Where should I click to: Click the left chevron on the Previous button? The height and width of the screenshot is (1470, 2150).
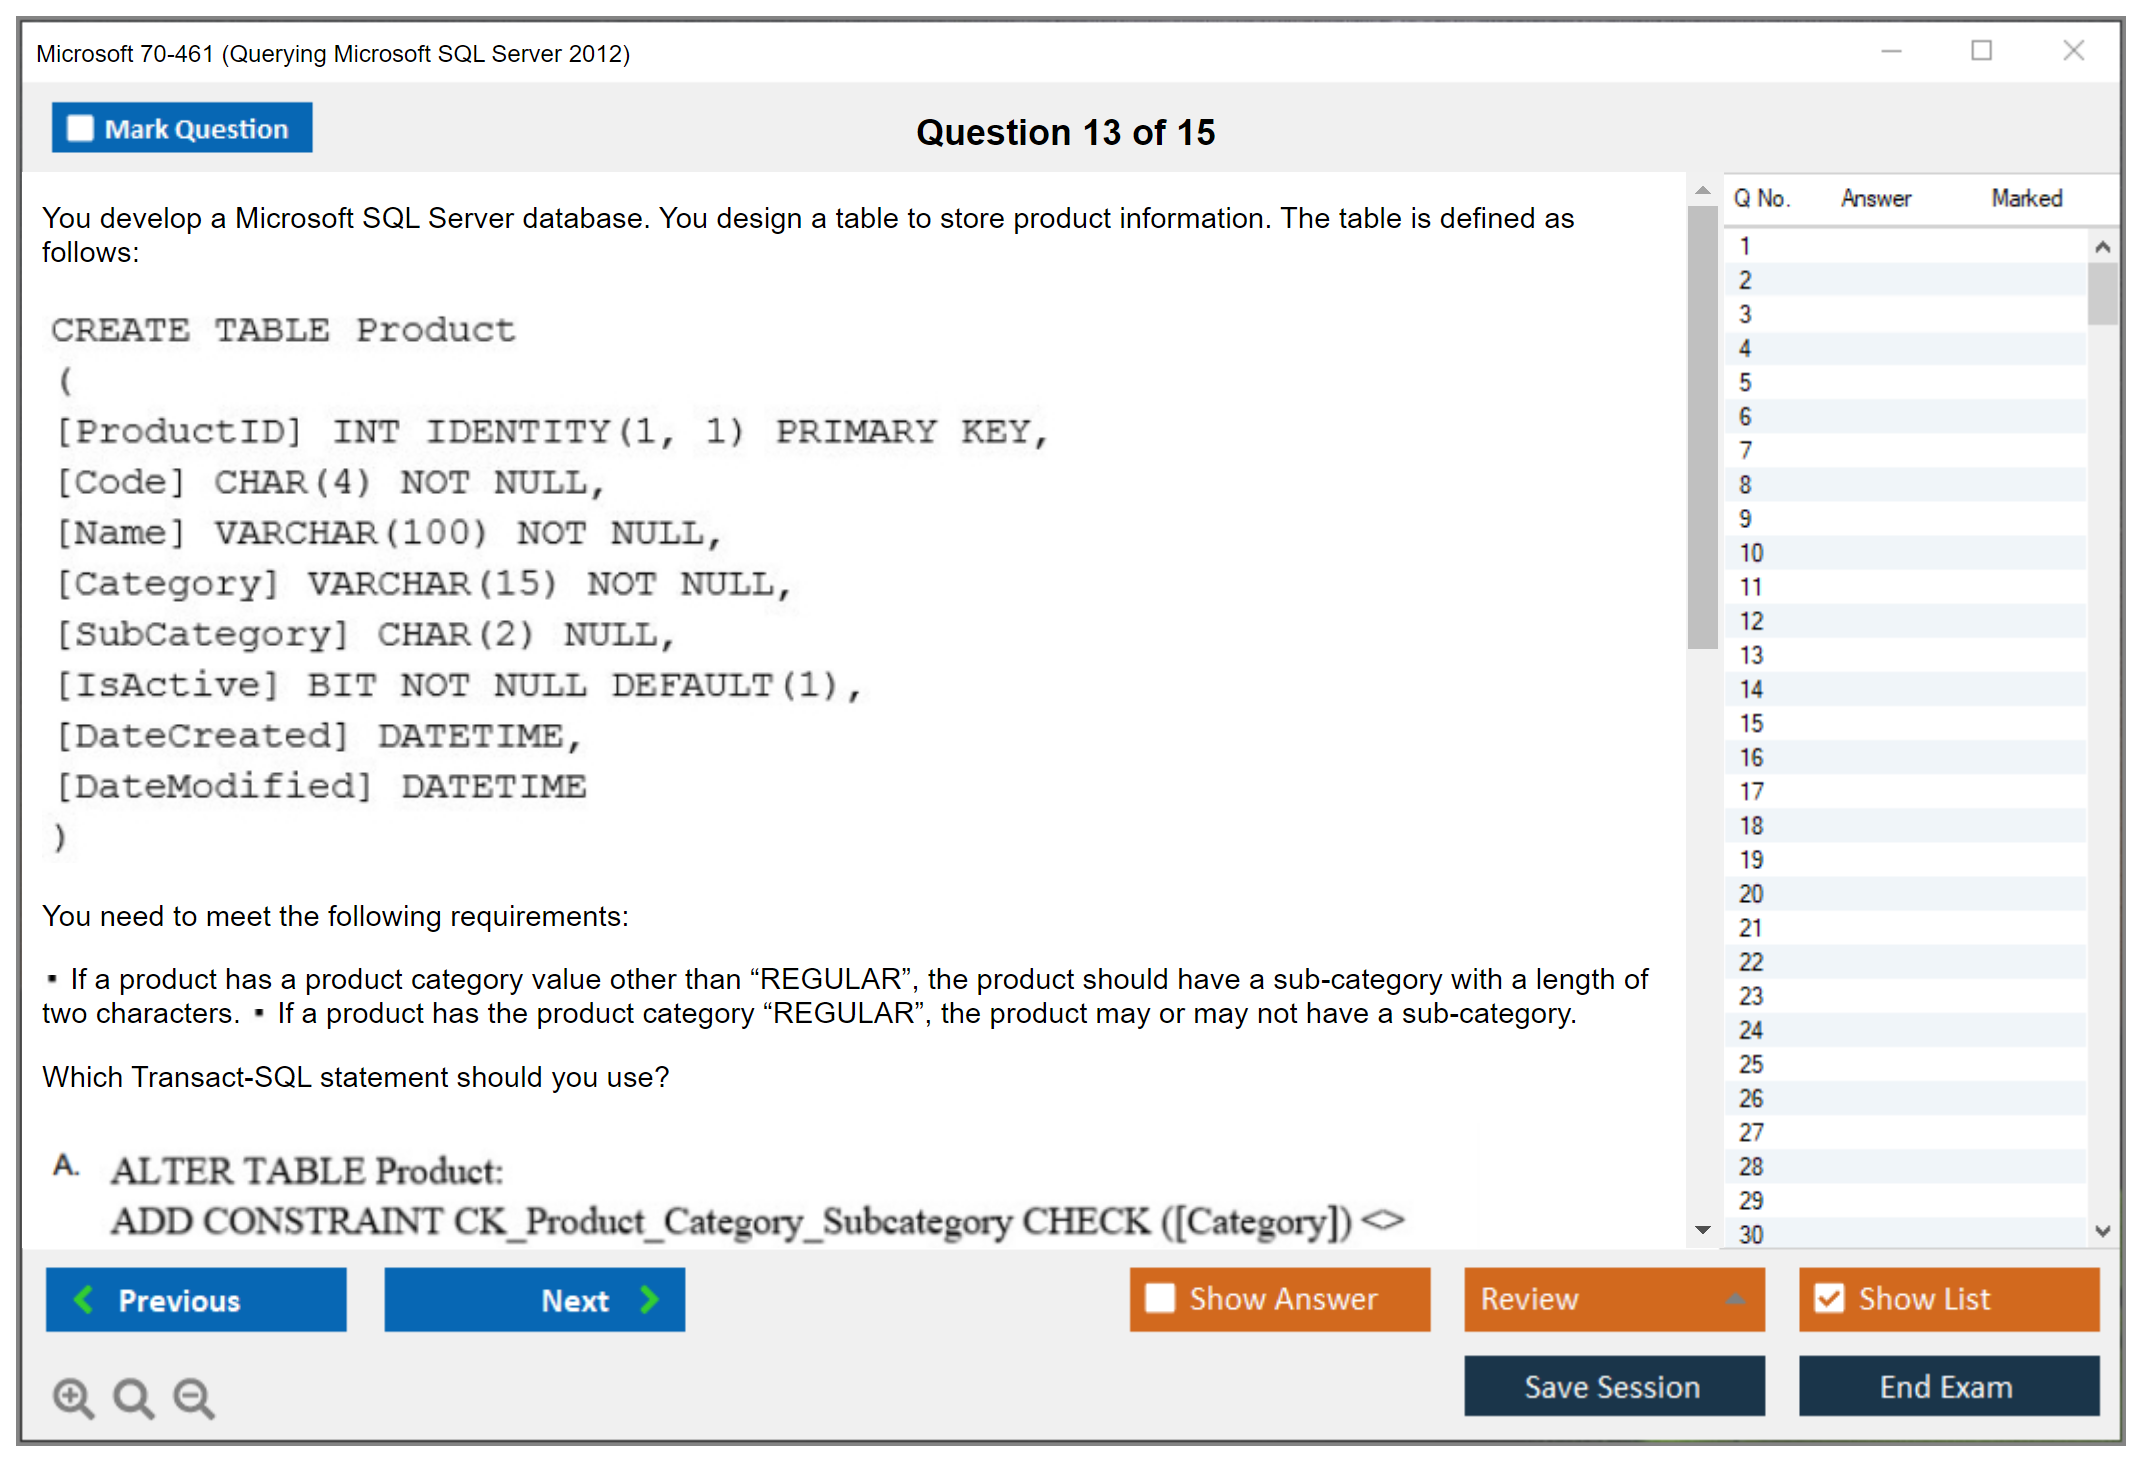[84, 1299]
